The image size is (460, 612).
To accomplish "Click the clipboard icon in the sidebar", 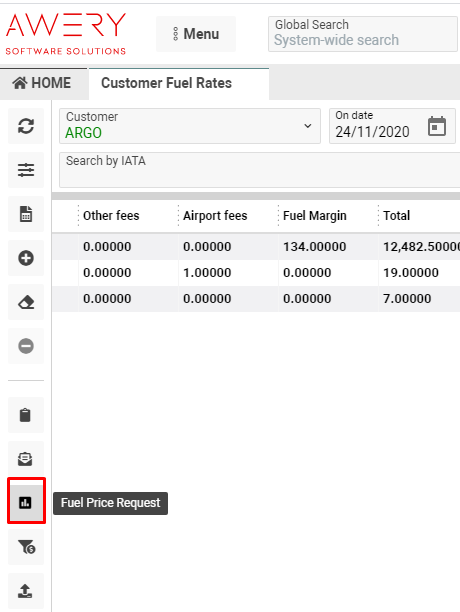I will pos(26,415).
